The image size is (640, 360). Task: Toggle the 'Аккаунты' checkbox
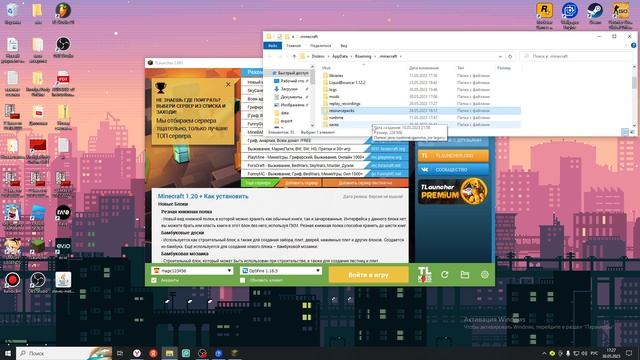(154, 280)
